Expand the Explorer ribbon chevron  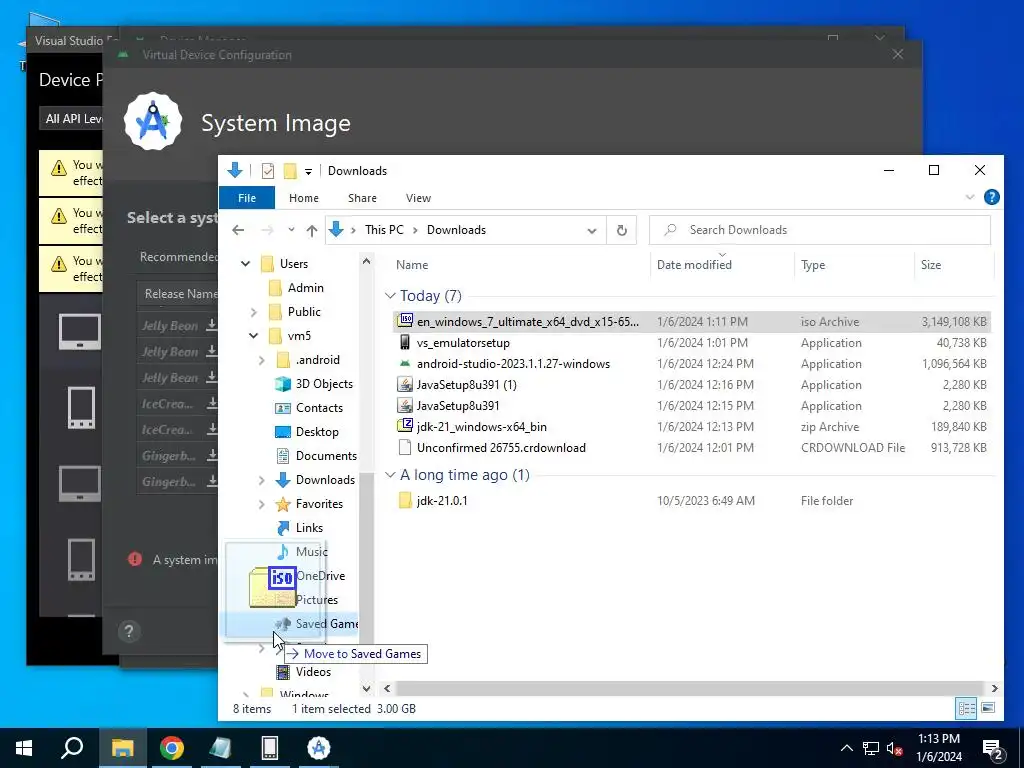pyautogui.click(x=970, y=197)
